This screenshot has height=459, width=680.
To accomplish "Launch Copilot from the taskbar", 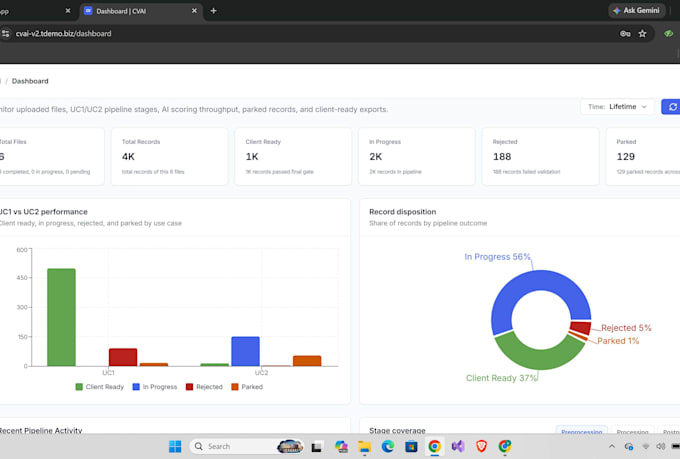I will pos(341,446).
